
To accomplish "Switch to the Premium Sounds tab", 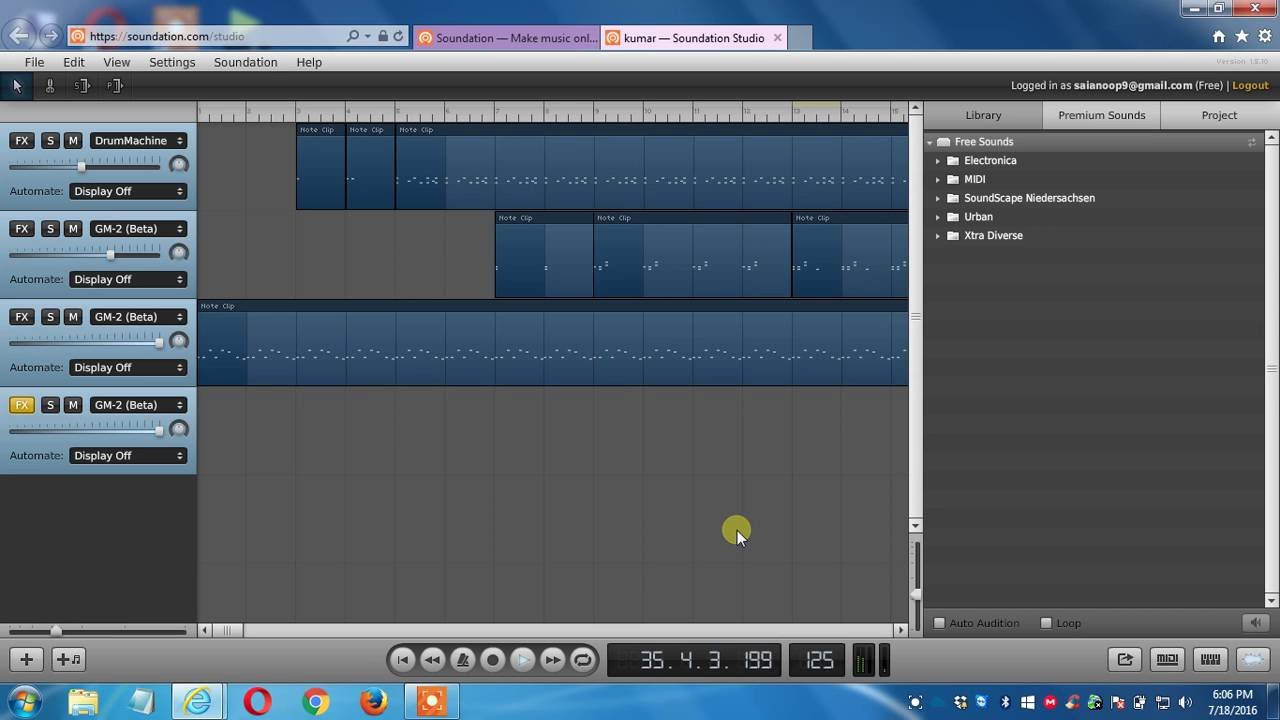I will pos(1101,115).
